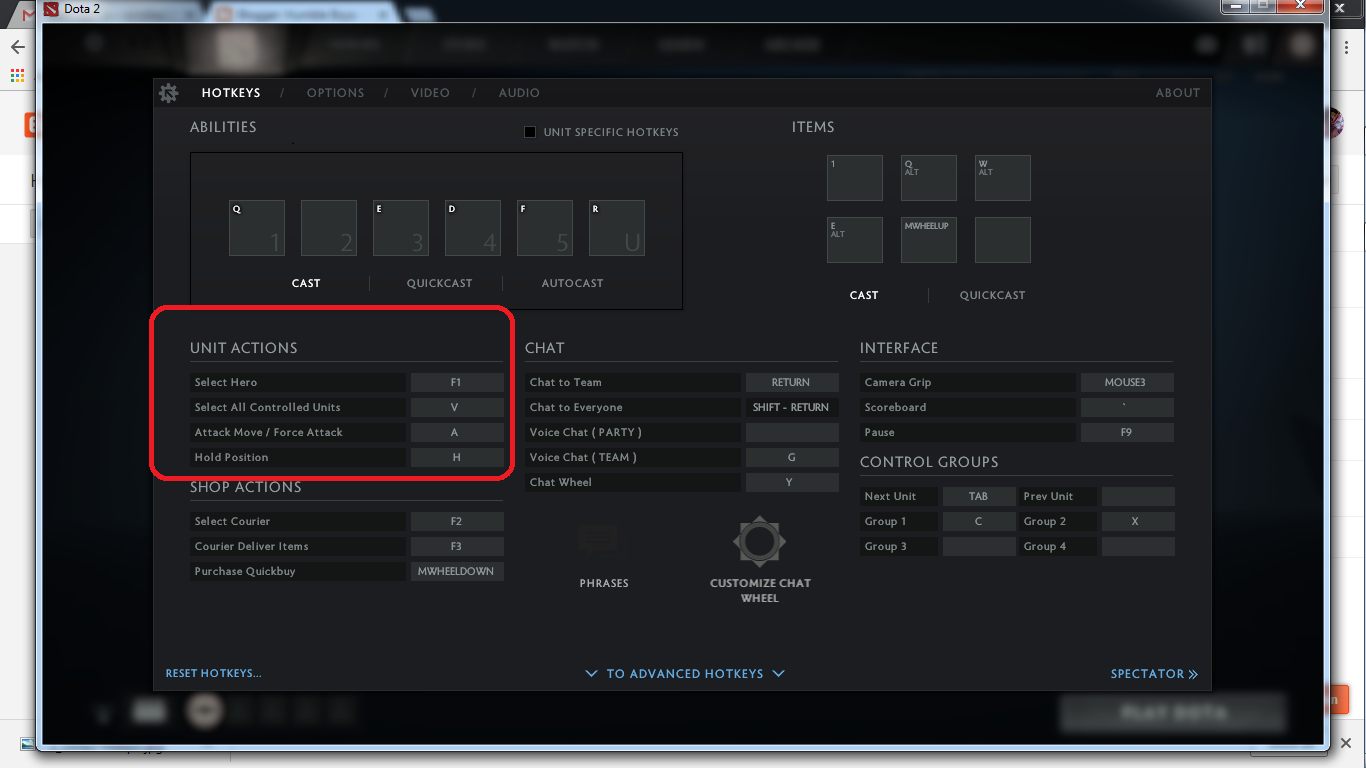1366x768 pixels.
Task: Click the Attack Move A key field
Action: [x=457, y=432]
